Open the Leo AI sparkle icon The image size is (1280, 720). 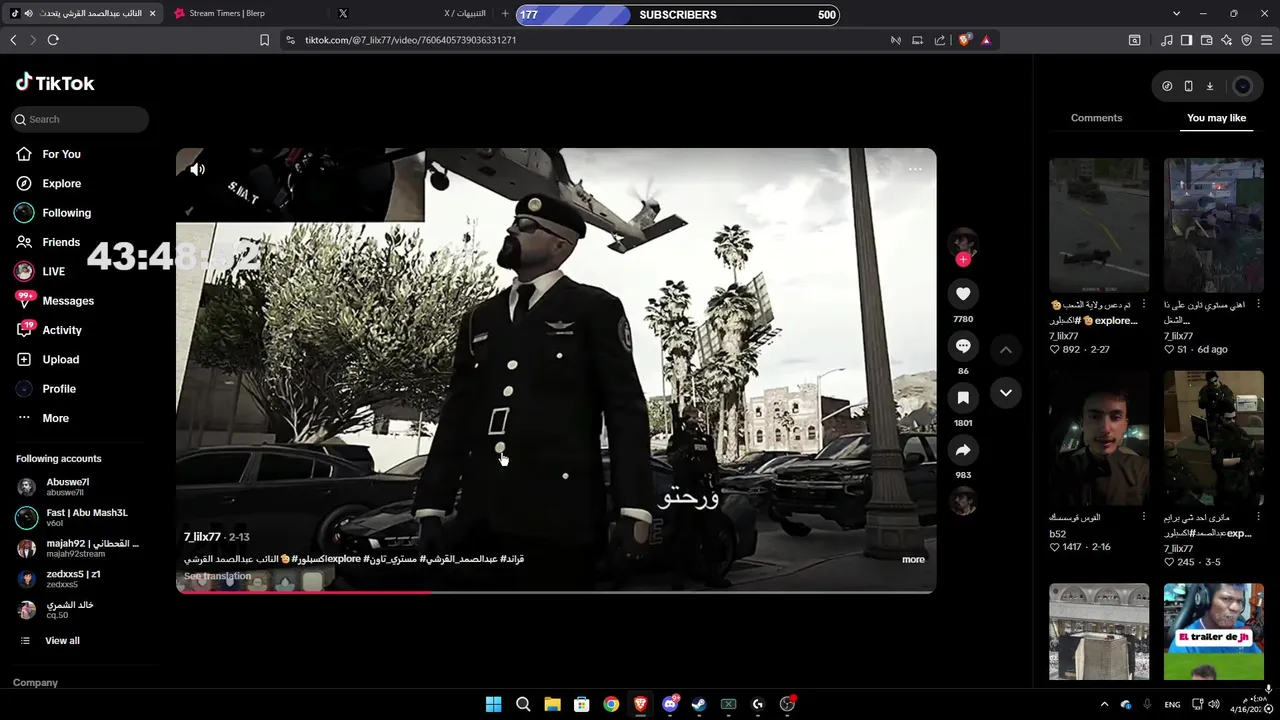click(x=1226, y=40)
